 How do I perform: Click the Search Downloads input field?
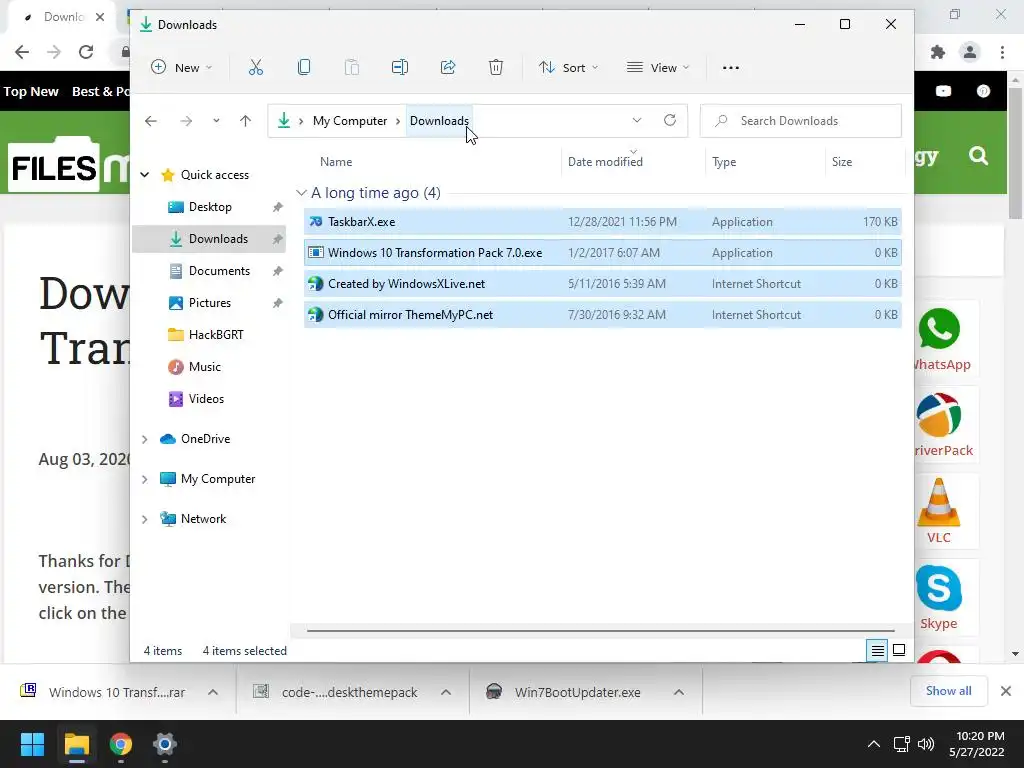click(801, 121)
